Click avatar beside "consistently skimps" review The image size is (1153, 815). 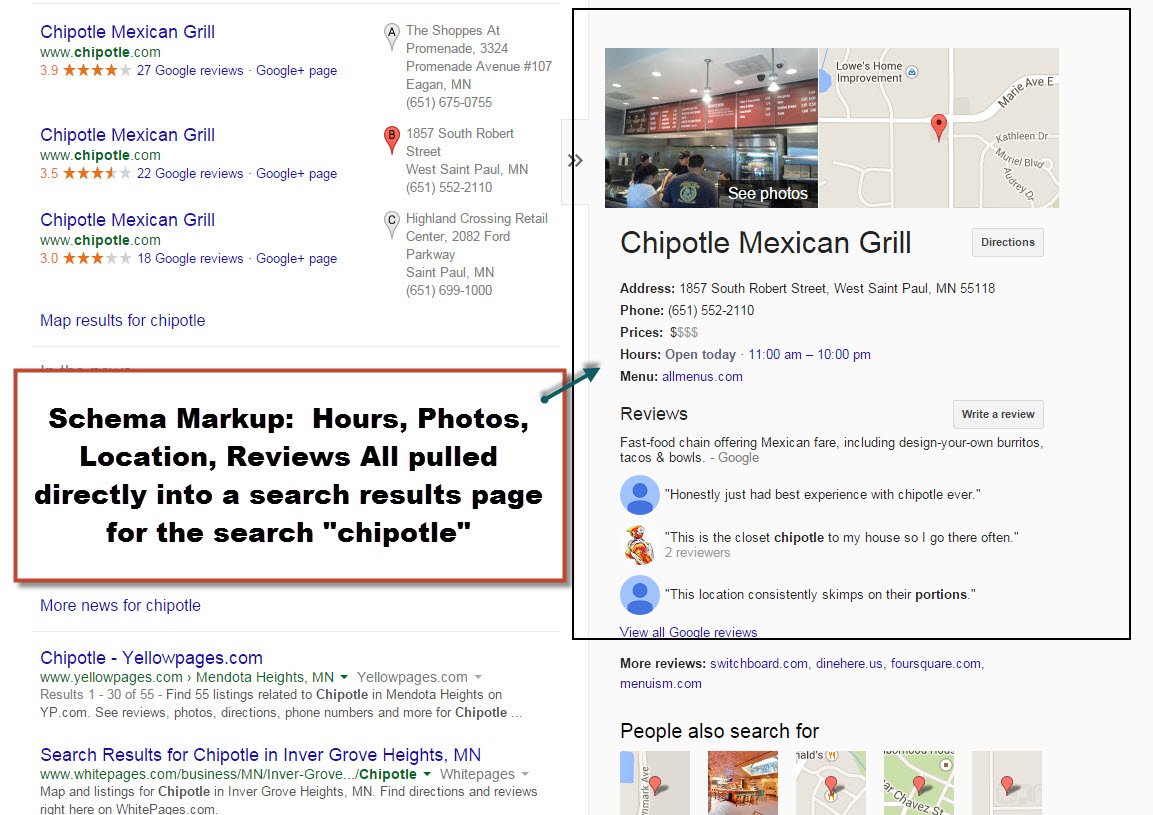click(640, 594)
